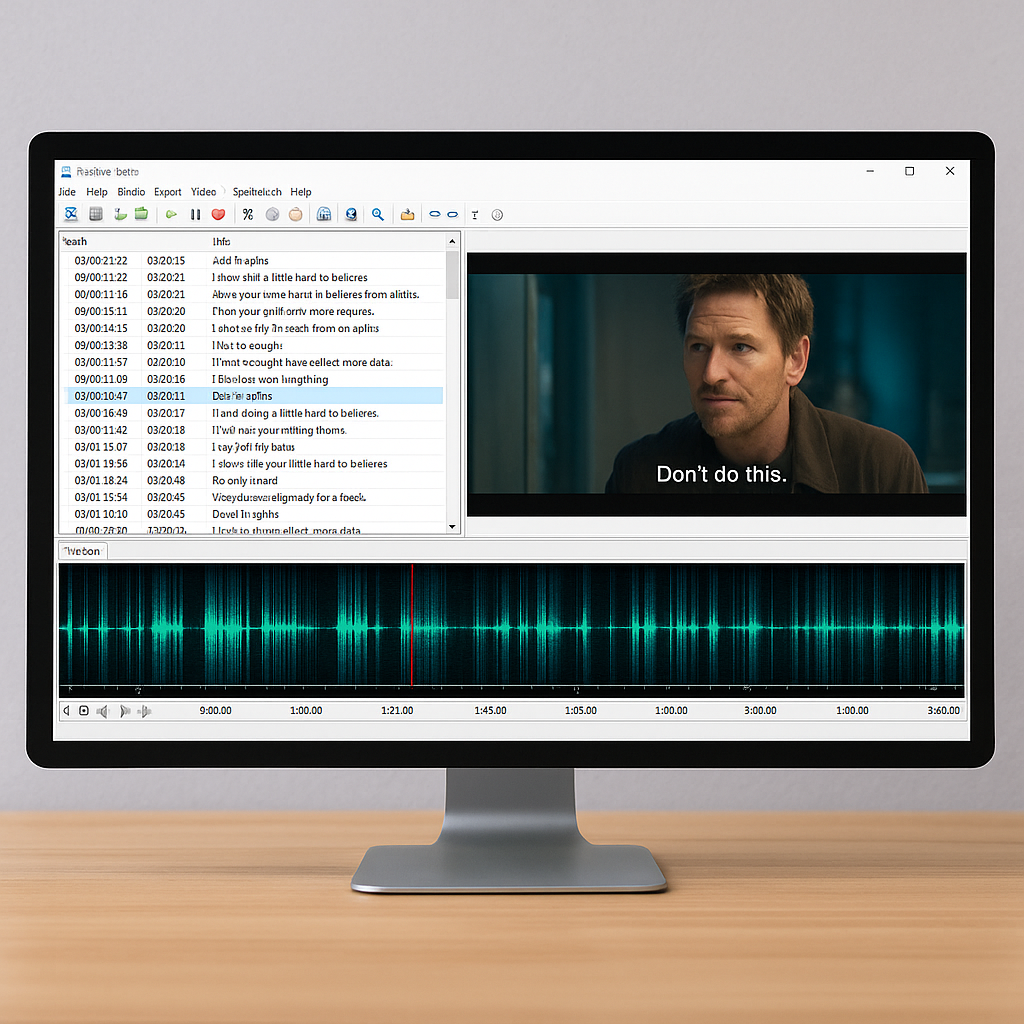This screenshot has width=1024, height=1024.
Task: Select the row 'Dovel In sghhs'
Action: point(255,515)
